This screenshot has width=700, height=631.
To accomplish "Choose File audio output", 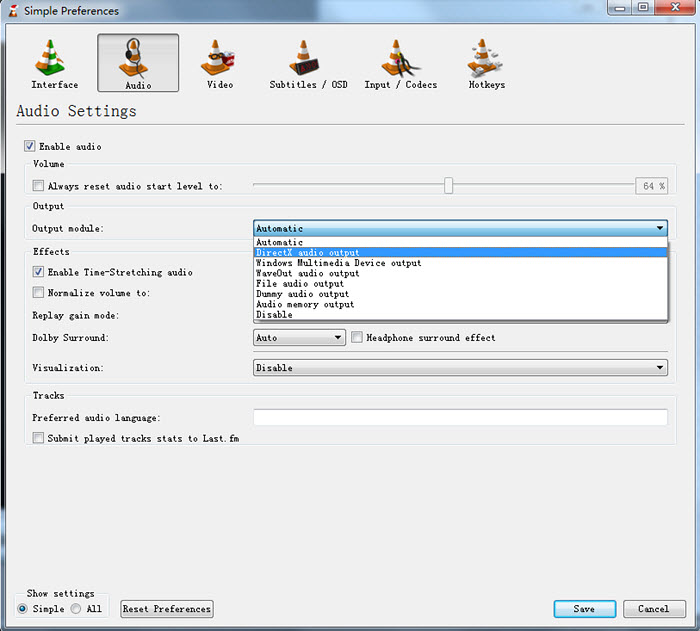I will 460,284.
